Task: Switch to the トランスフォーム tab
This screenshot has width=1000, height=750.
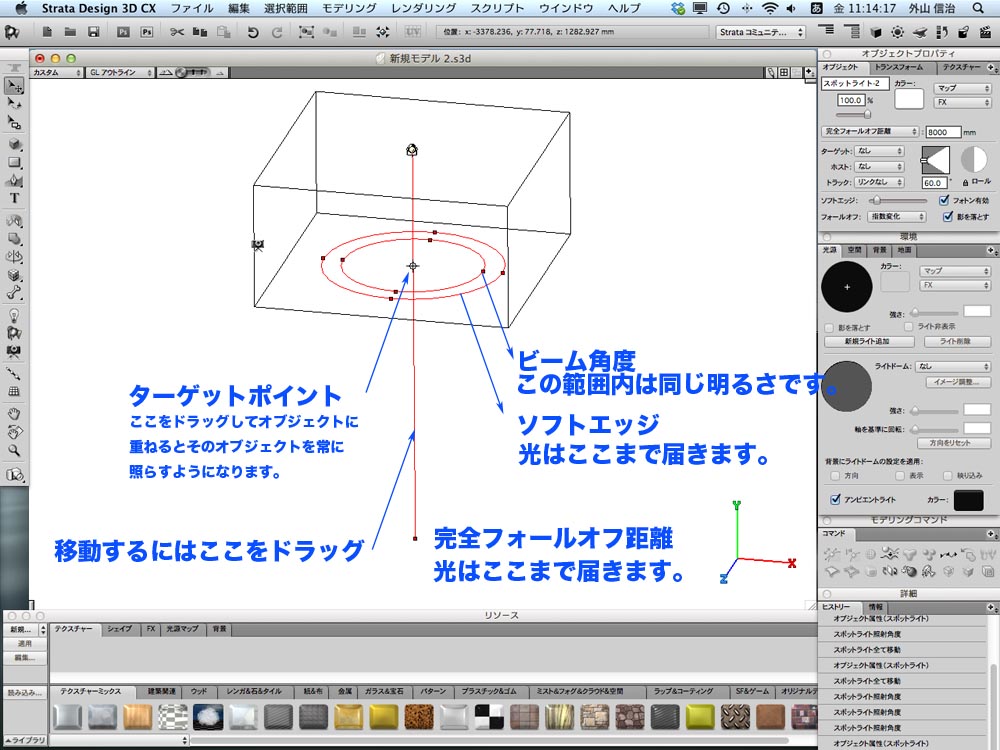Action: [899, 68]
